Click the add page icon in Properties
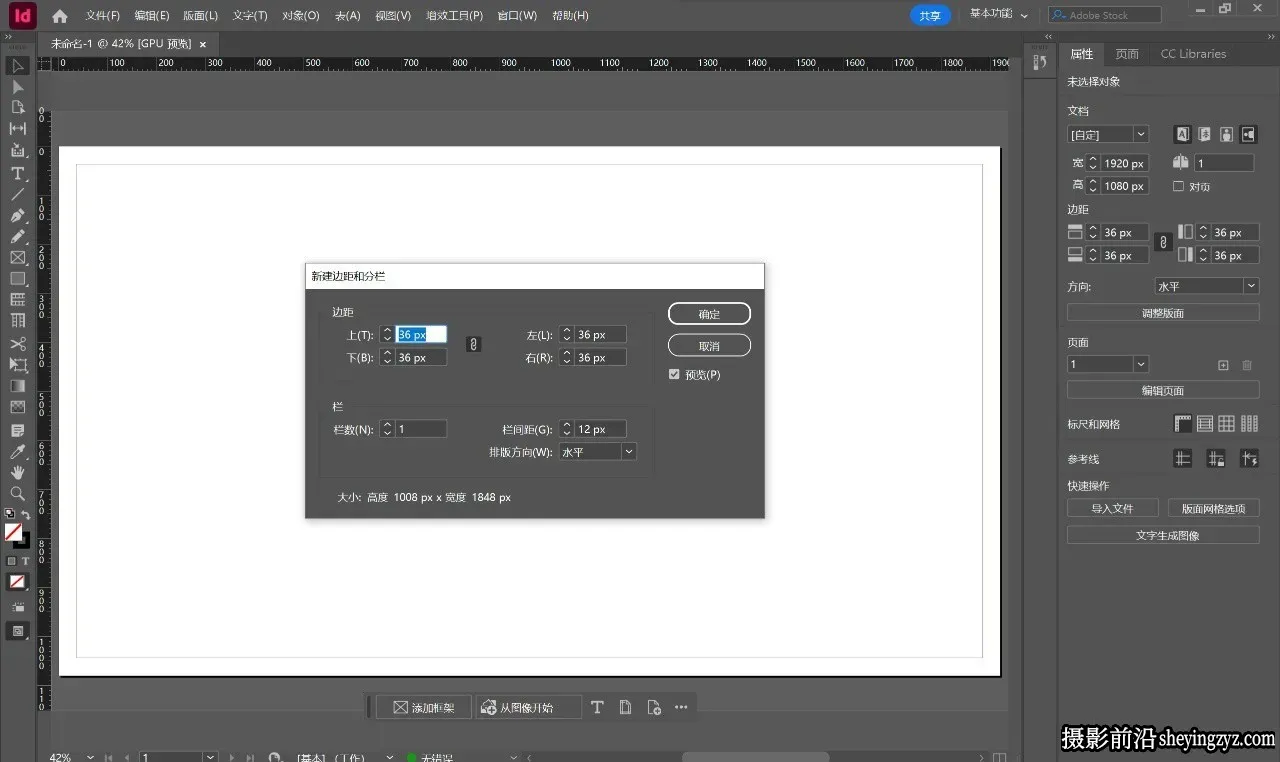The width and height of the screenshot is (1280, 762). (x=1223, y=365)
